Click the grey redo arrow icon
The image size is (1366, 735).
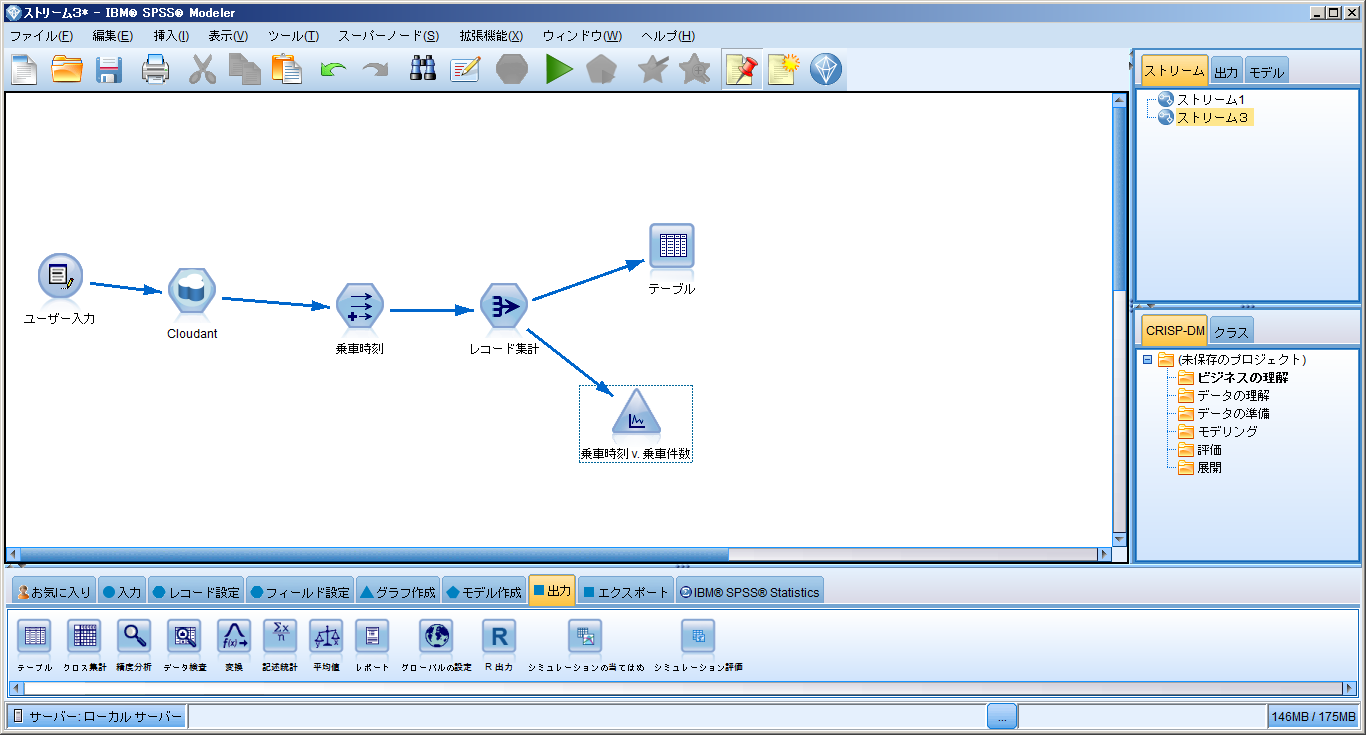click(x=375, y=70)
